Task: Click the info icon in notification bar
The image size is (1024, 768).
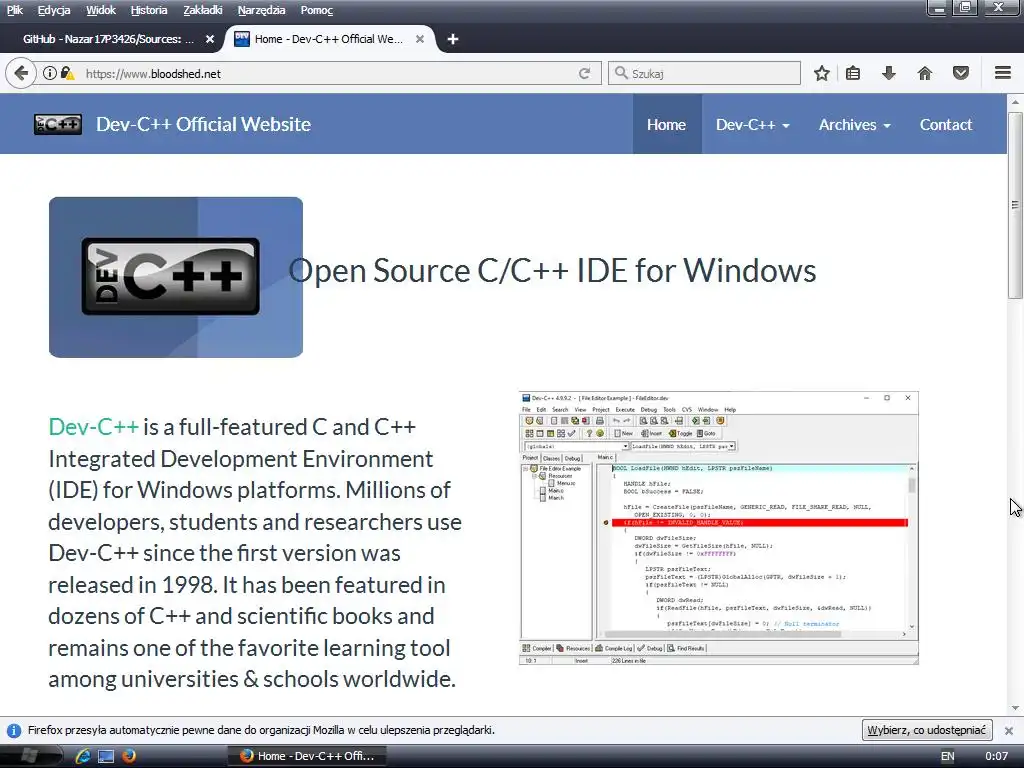Action: click(x=14, y=730)
